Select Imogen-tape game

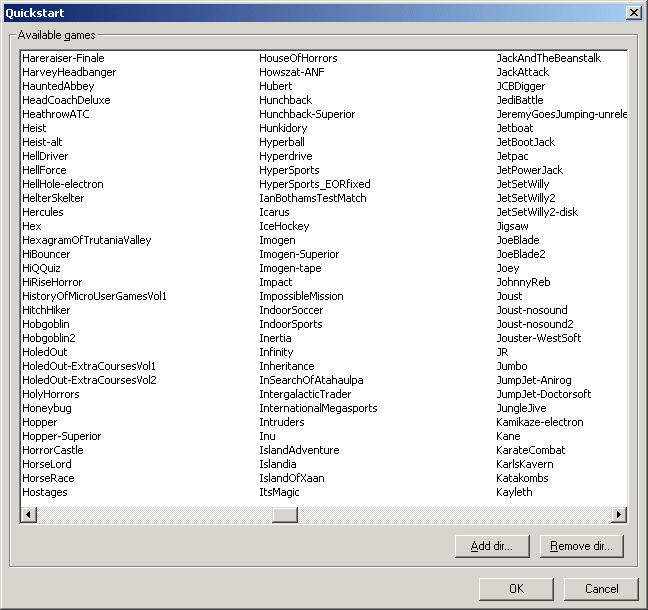click(290, 268)
